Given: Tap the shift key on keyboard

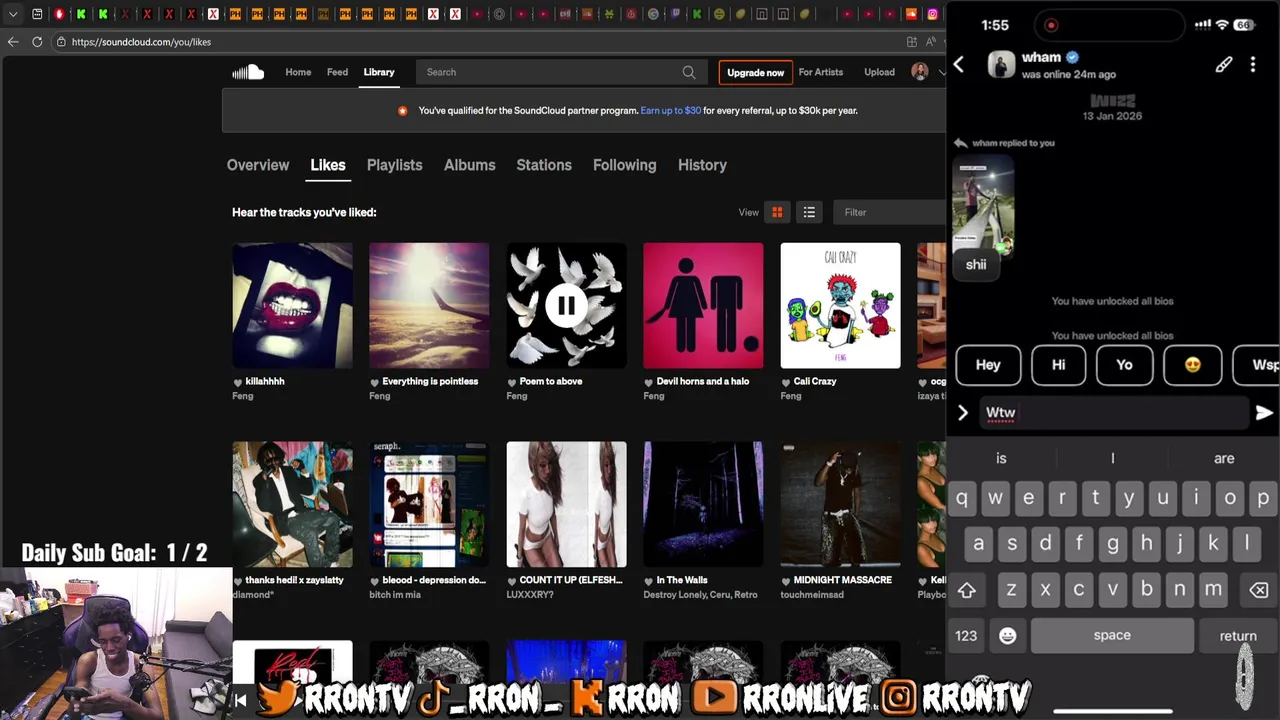Looking at the screenshot, I should (x=967, y=590).
